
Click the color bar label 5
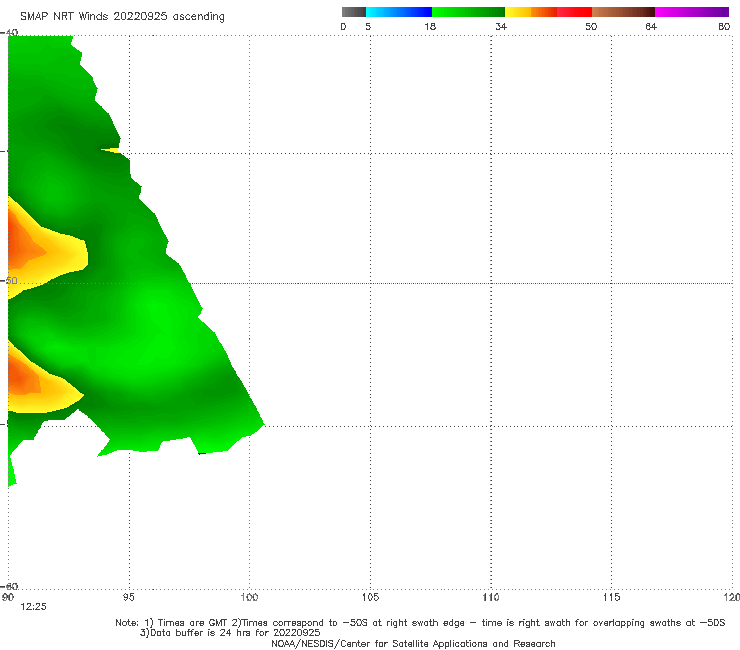[368, 27]
